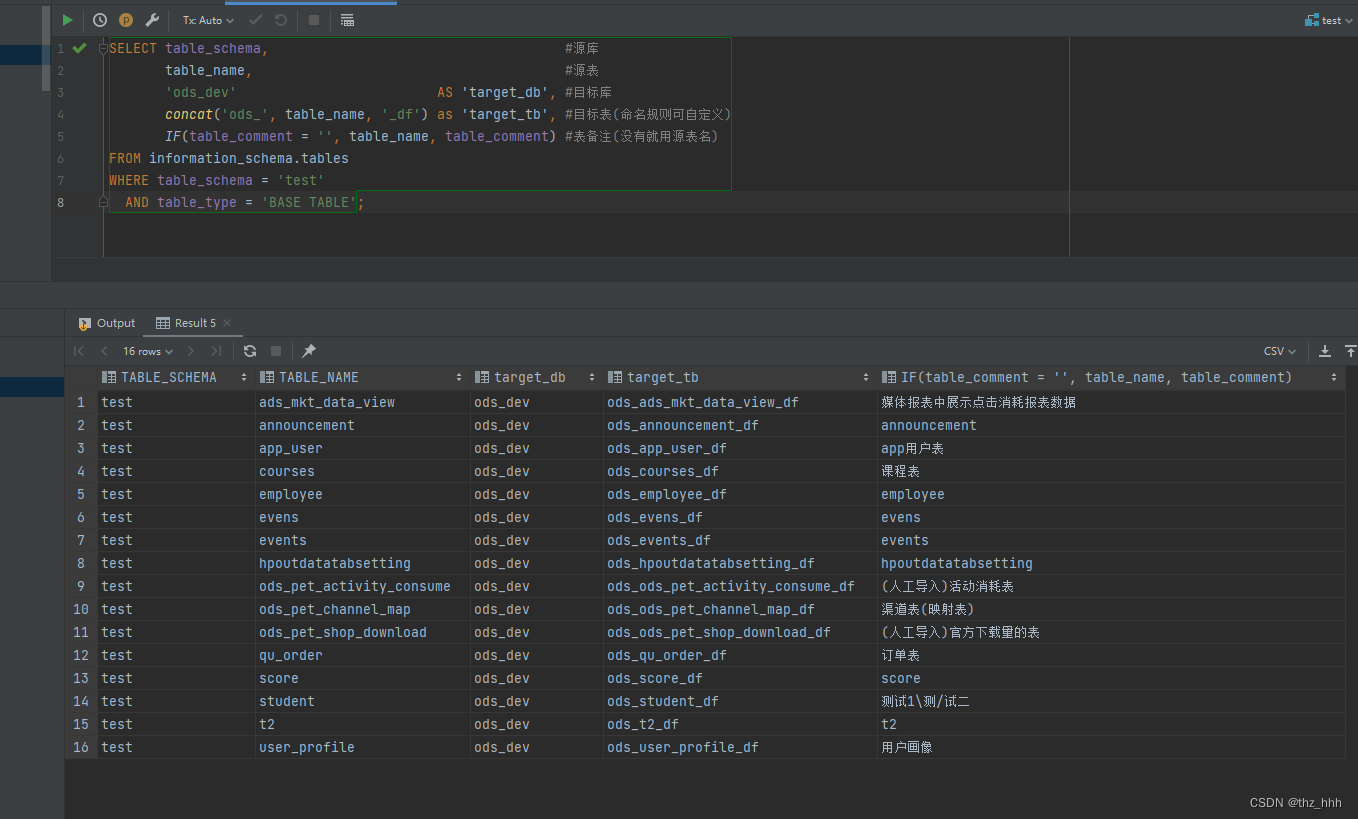The height and width of the screenshot is (819, 1358).
Task: Open the CSV extractor format dropdown
Action: coord(1278,351)
